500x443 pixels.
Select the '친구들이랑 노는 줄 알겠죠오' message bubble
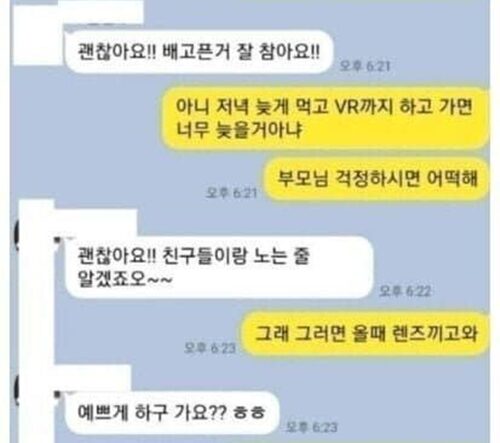(219, 267)
